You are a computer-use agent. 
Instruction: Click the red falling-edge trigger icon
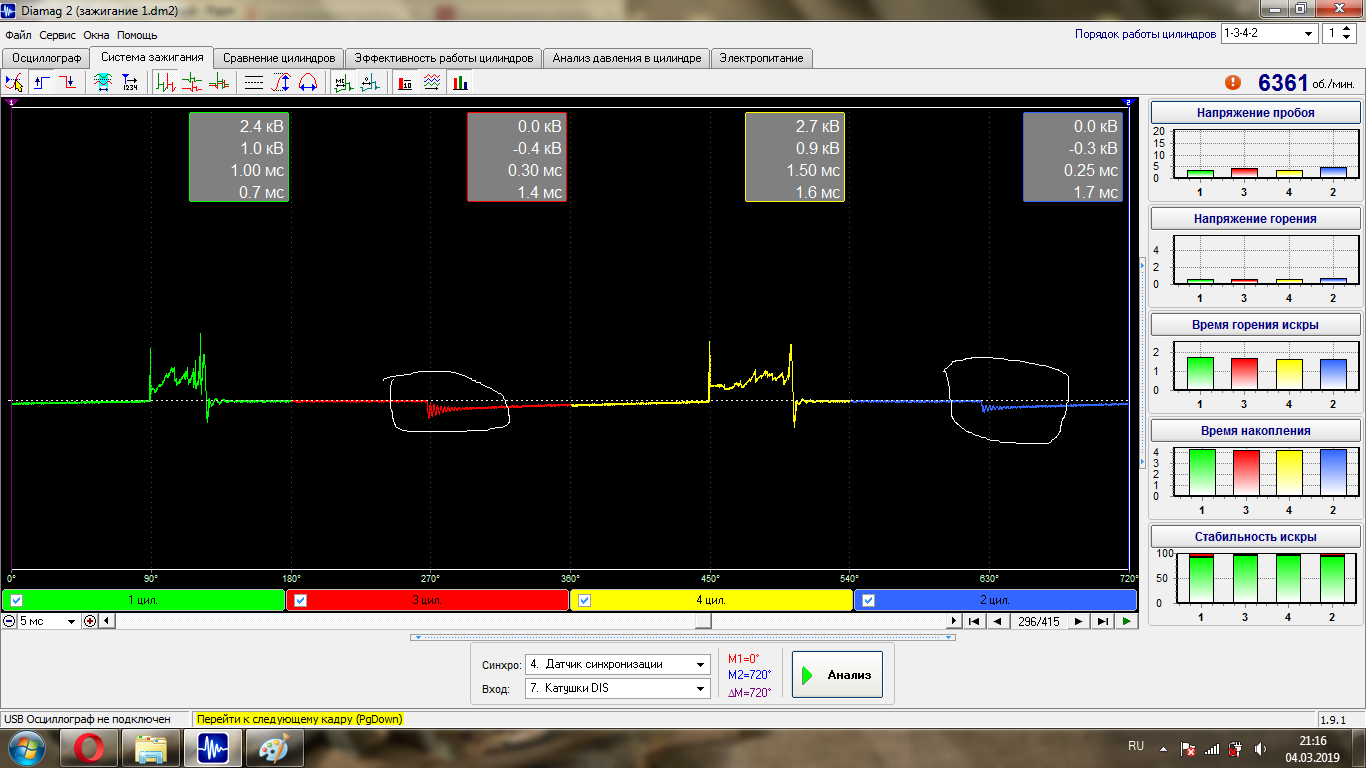coord(67,83)
